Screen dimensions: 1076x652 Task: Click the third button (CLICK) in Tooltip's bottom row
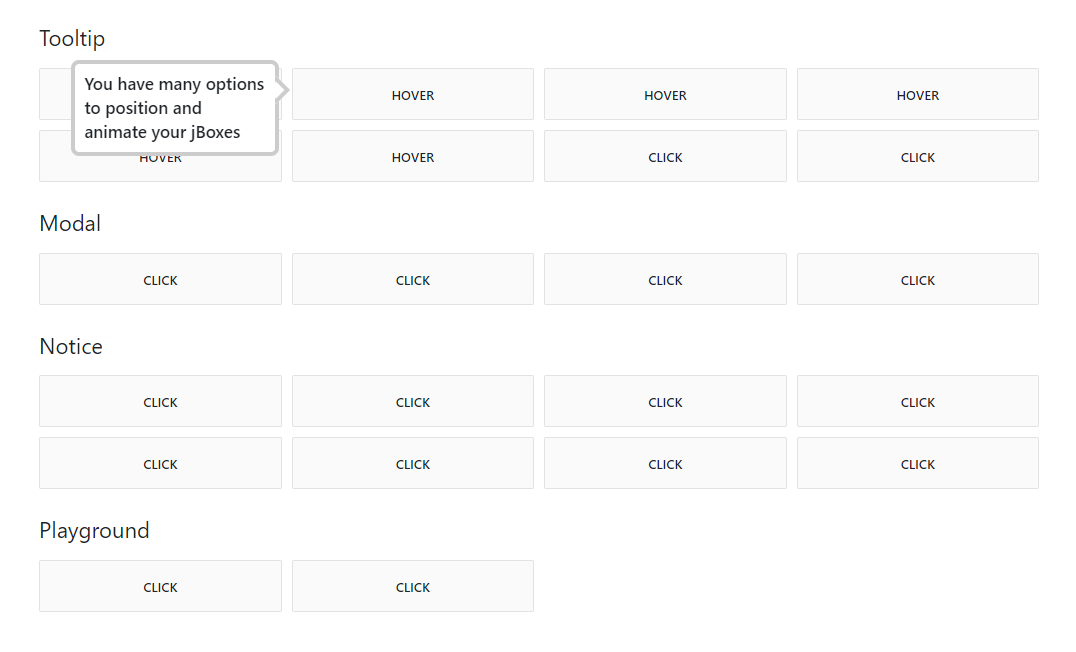tap(665, 156)
